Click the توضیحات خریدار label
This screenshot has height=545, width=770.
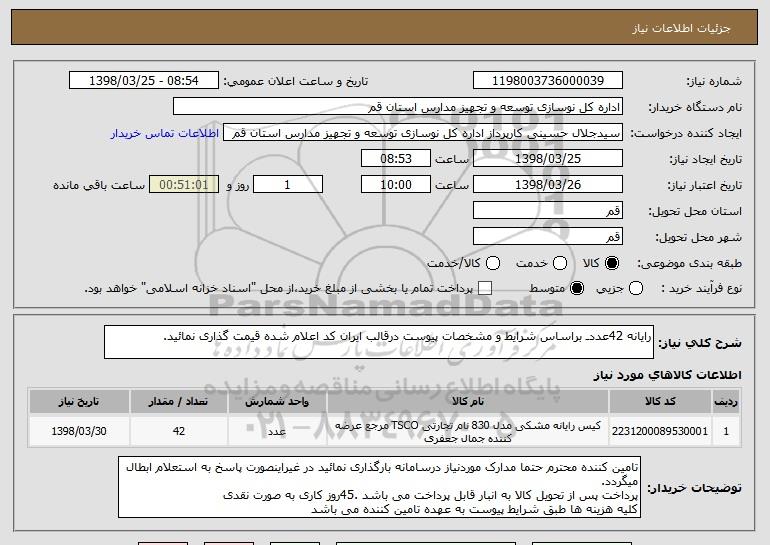point(694,488)
